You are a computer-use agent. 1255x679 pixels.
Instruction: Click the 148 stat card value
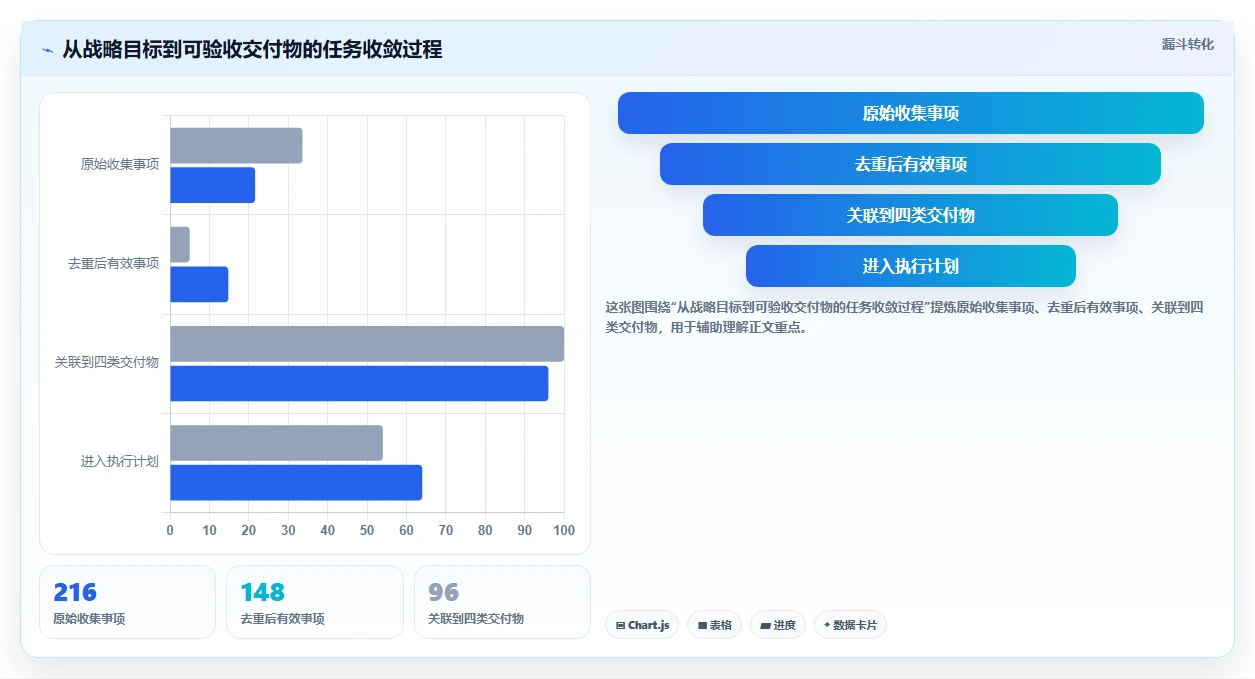[263, 592]
